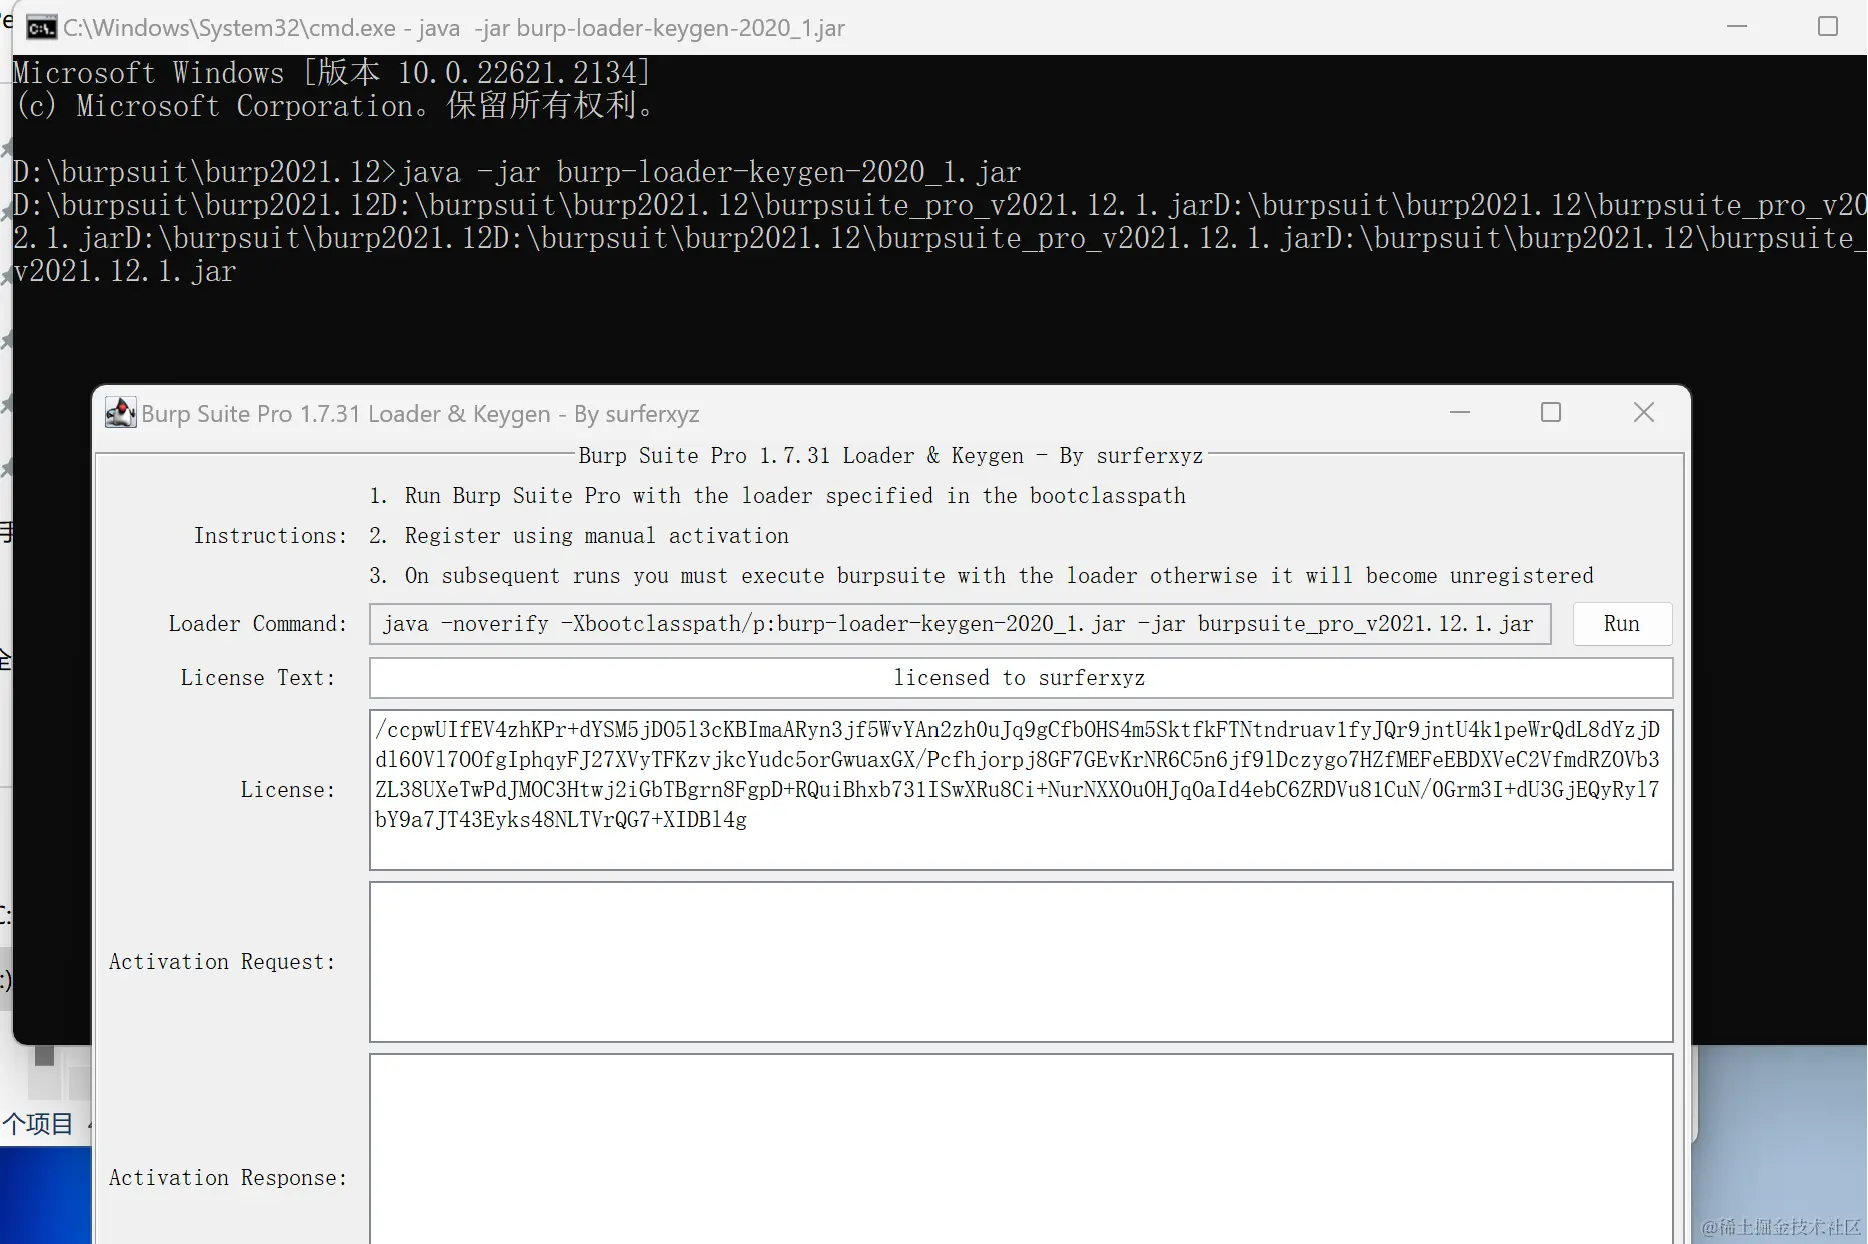
Task: Click the 'Activation Response:' label
Action: pos(228,1178)
